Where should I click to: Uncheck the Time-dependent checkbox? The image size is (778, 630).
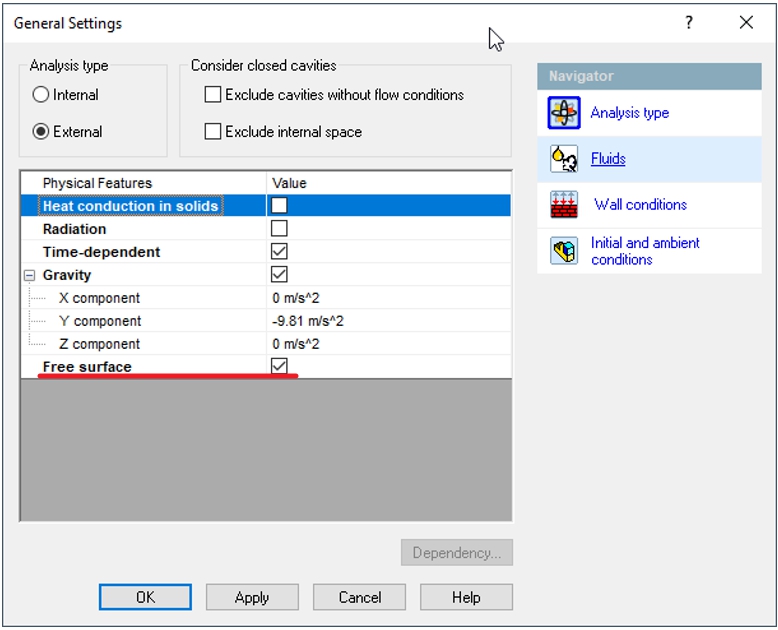(280, 252)
